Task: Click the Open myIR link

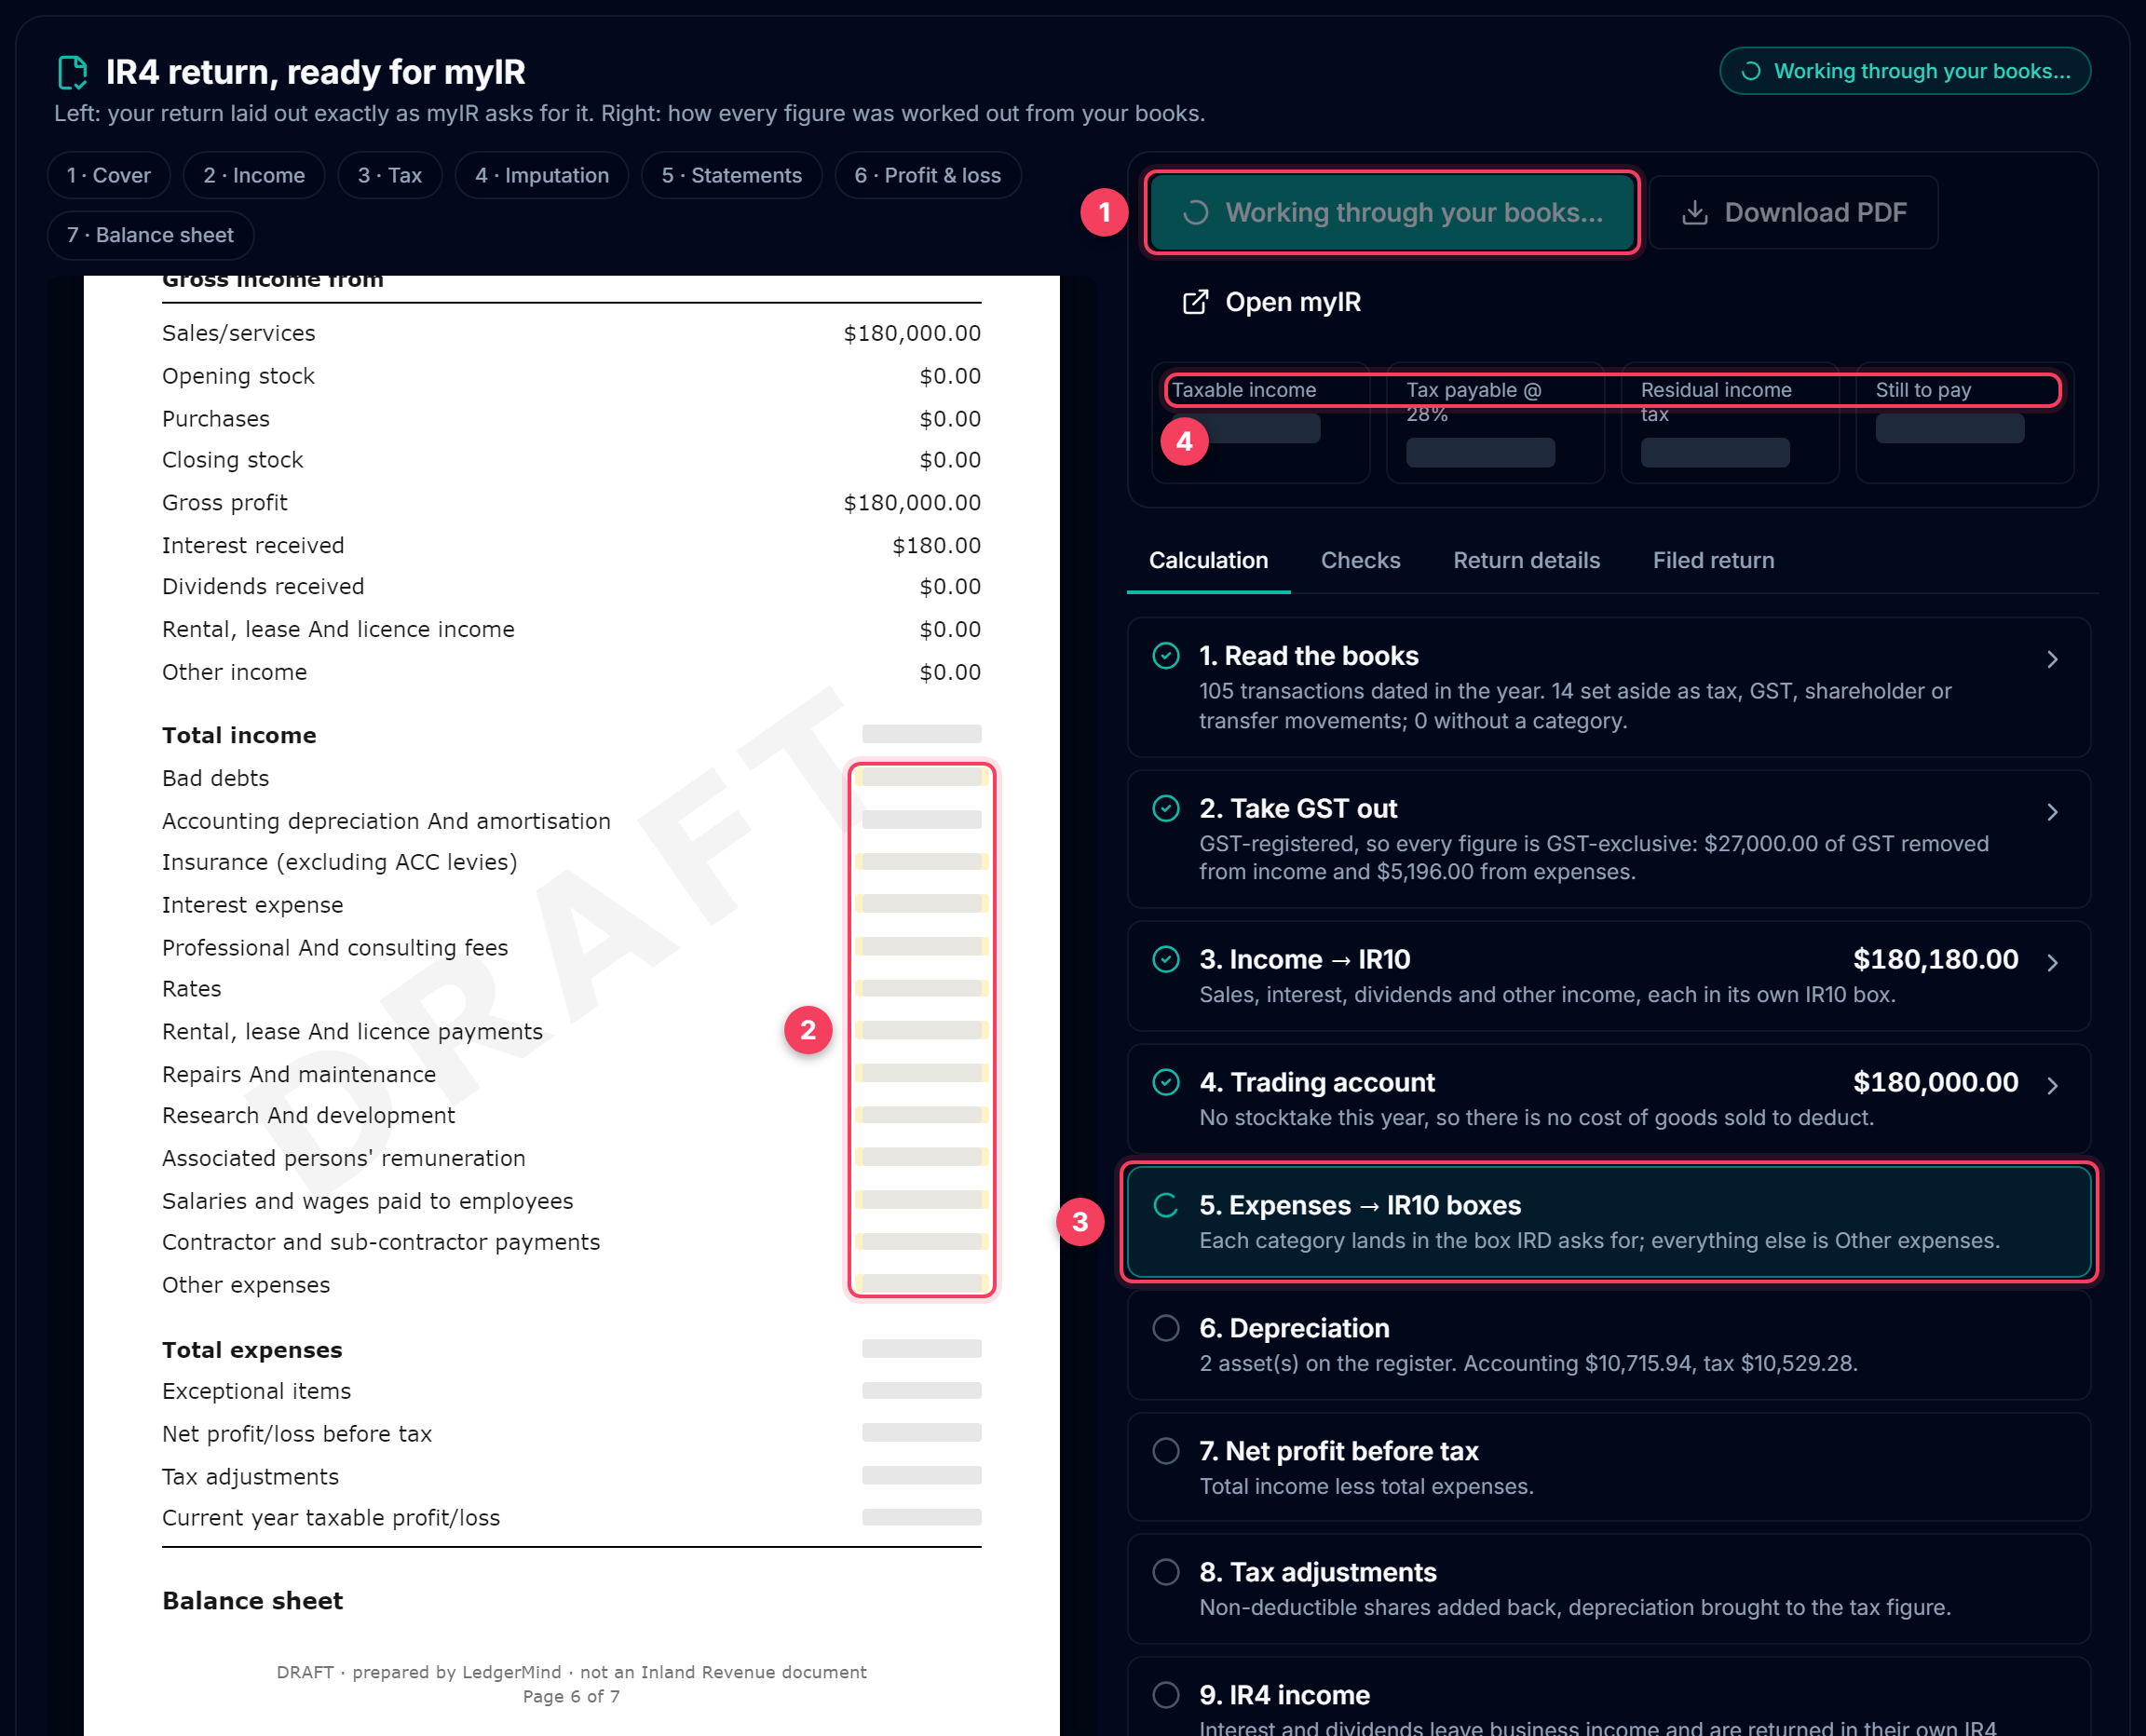Action: (x=1273, y=302)
